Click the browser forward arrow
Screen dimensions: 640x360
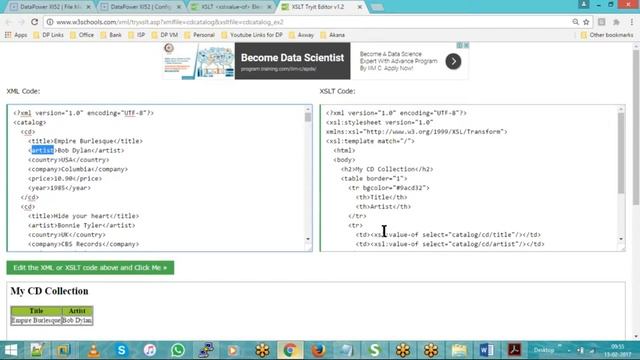pos(21,22)
